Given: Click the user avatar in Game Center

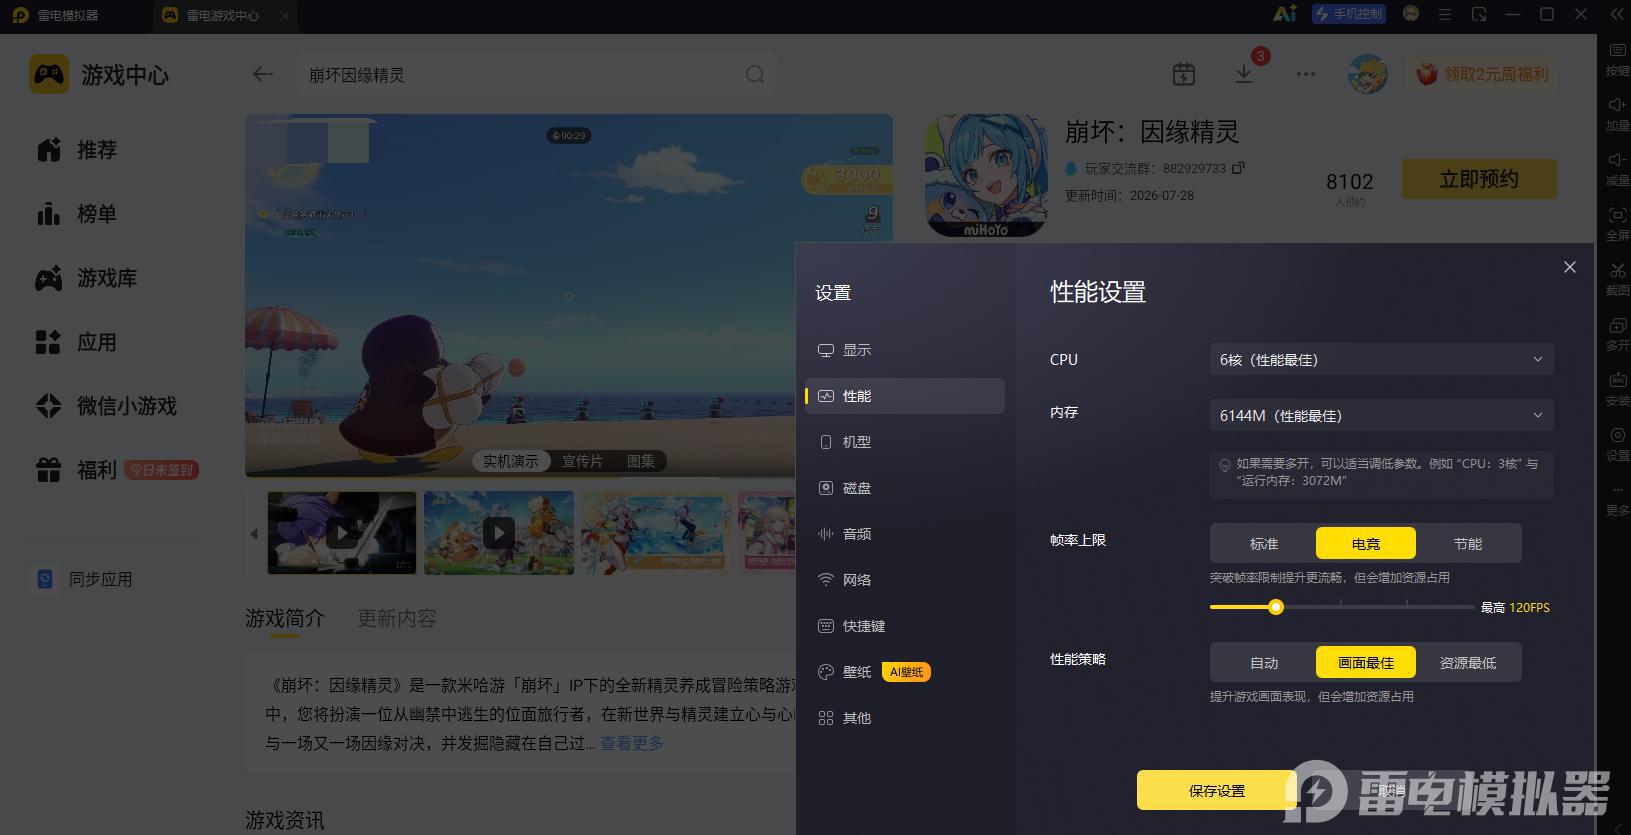Looking at the screenshot, I should [1367, 74].
